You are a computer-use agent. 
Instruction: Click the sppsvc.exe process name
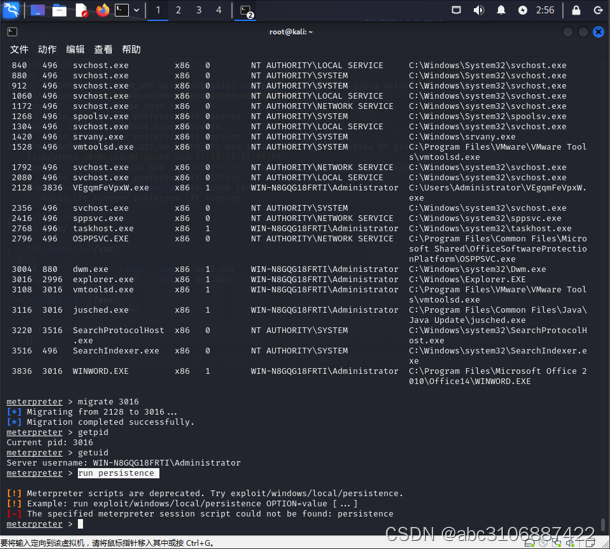pos(98,218)
